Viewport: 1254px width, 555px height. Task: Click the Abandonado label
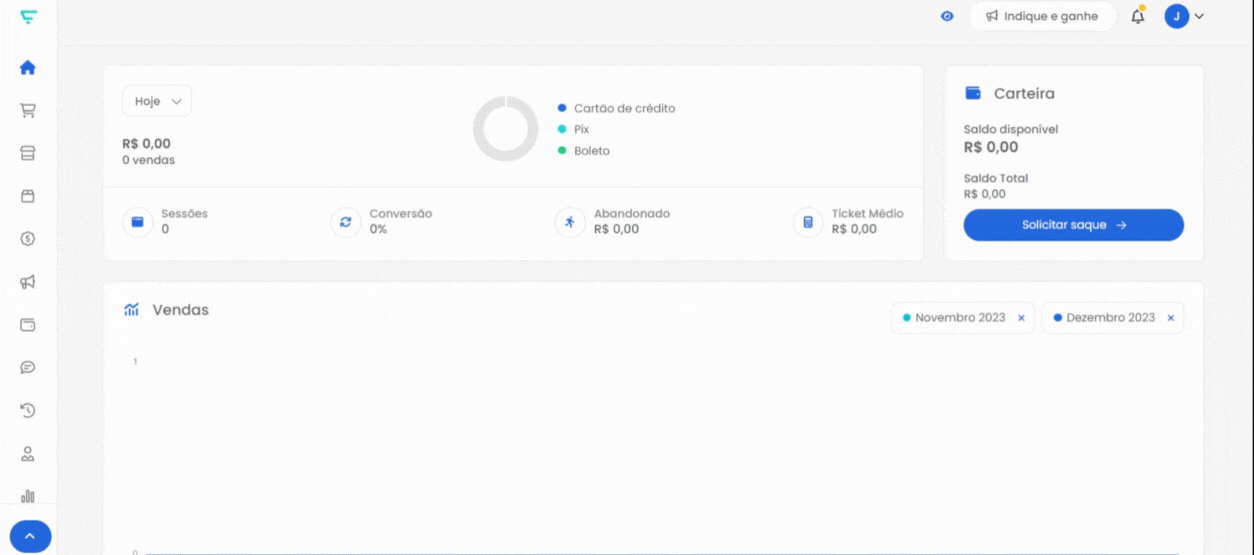click(x=632, y=214)
